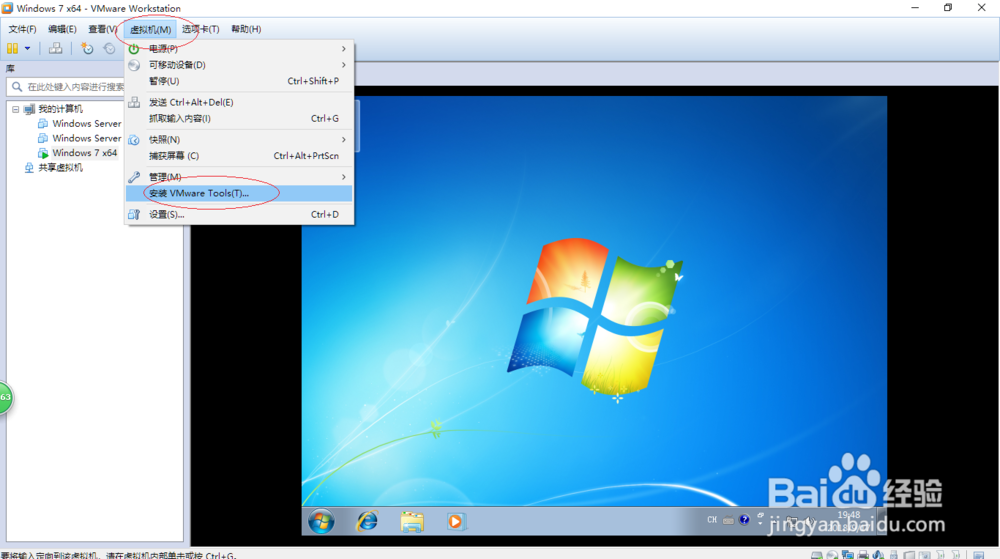This screenshot has height=559, width=1000.
Task: Collapse the 我的计算机 tree node
Action: [x=16, y=109]
